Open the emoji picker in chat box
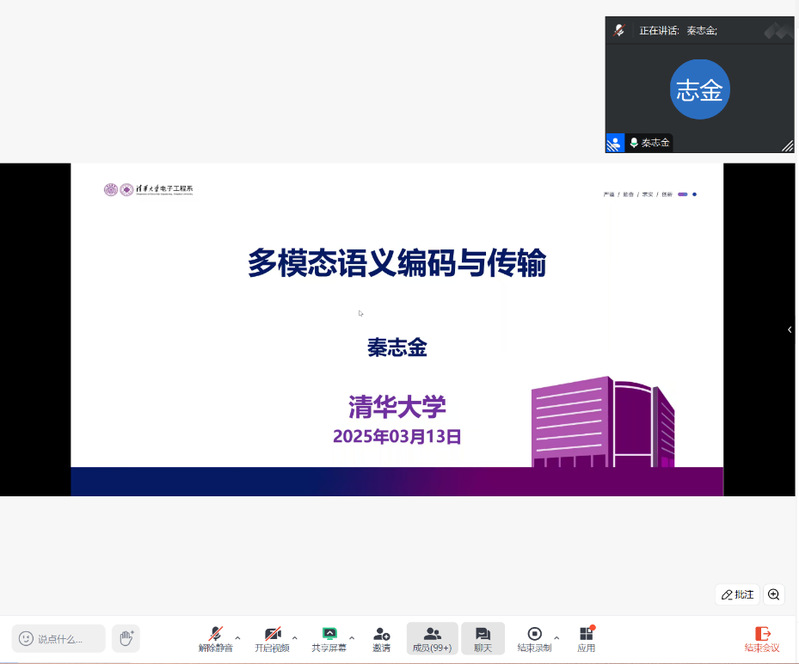Viewport: 799px width, 664px height. [x=26, y=638]
